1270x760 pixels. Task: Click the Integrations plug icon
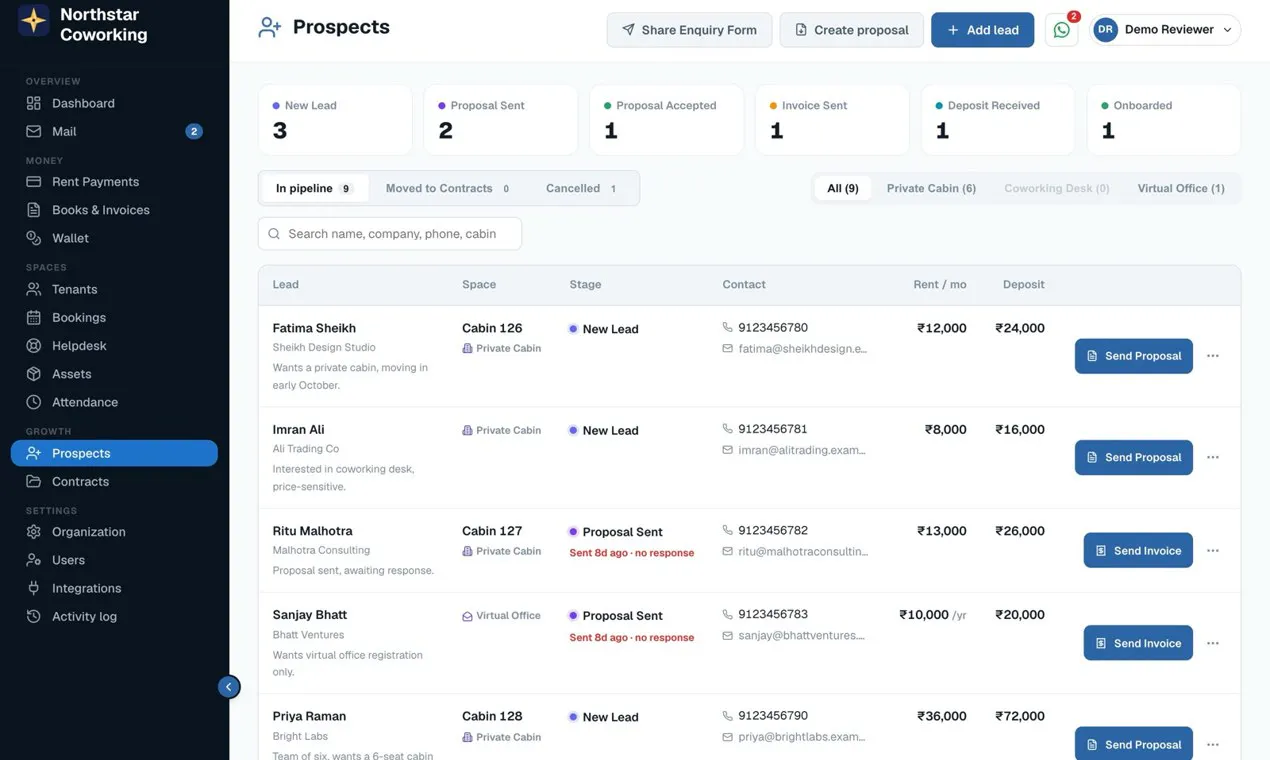coord(34,588)
